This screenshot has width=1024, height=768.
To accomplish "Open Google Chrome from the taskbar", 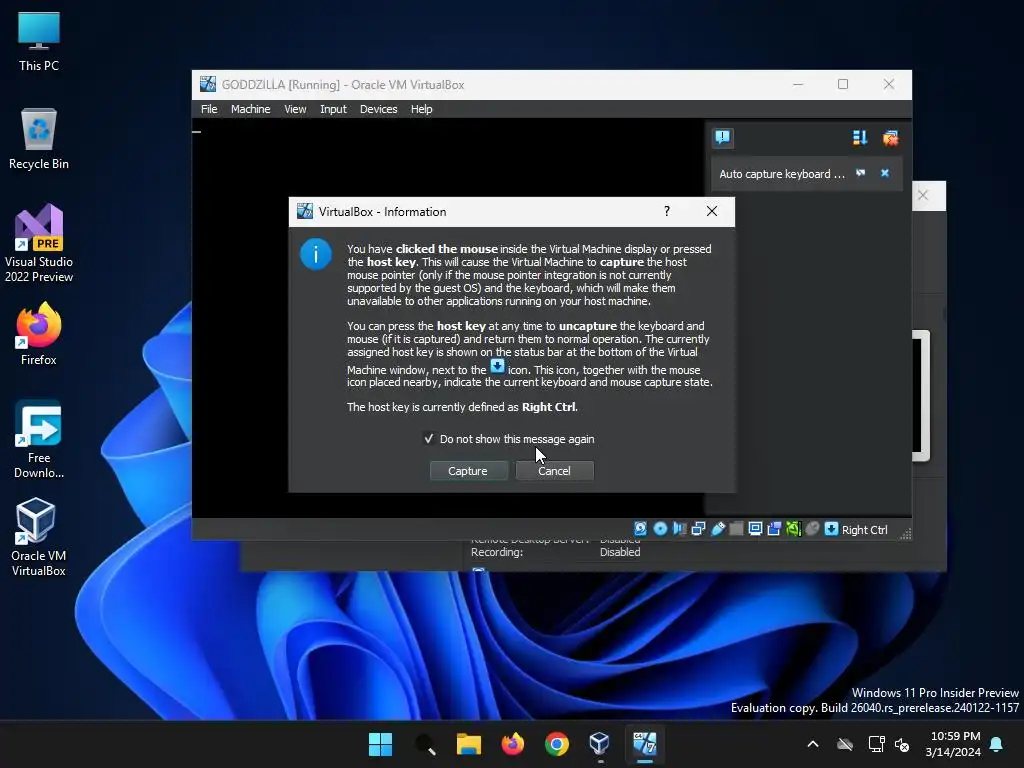I will click(556, 744).
